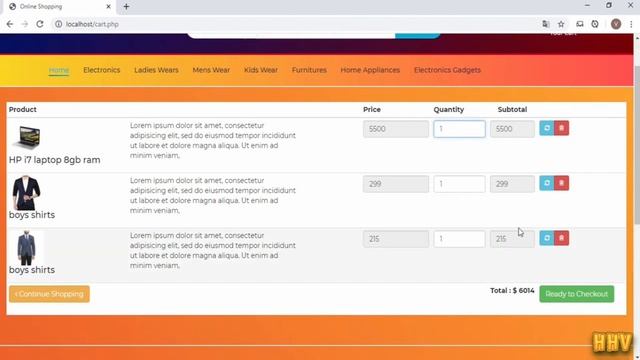
Task: Update quantity for 215 boys shirts row
Action: [x=547, y=238]
